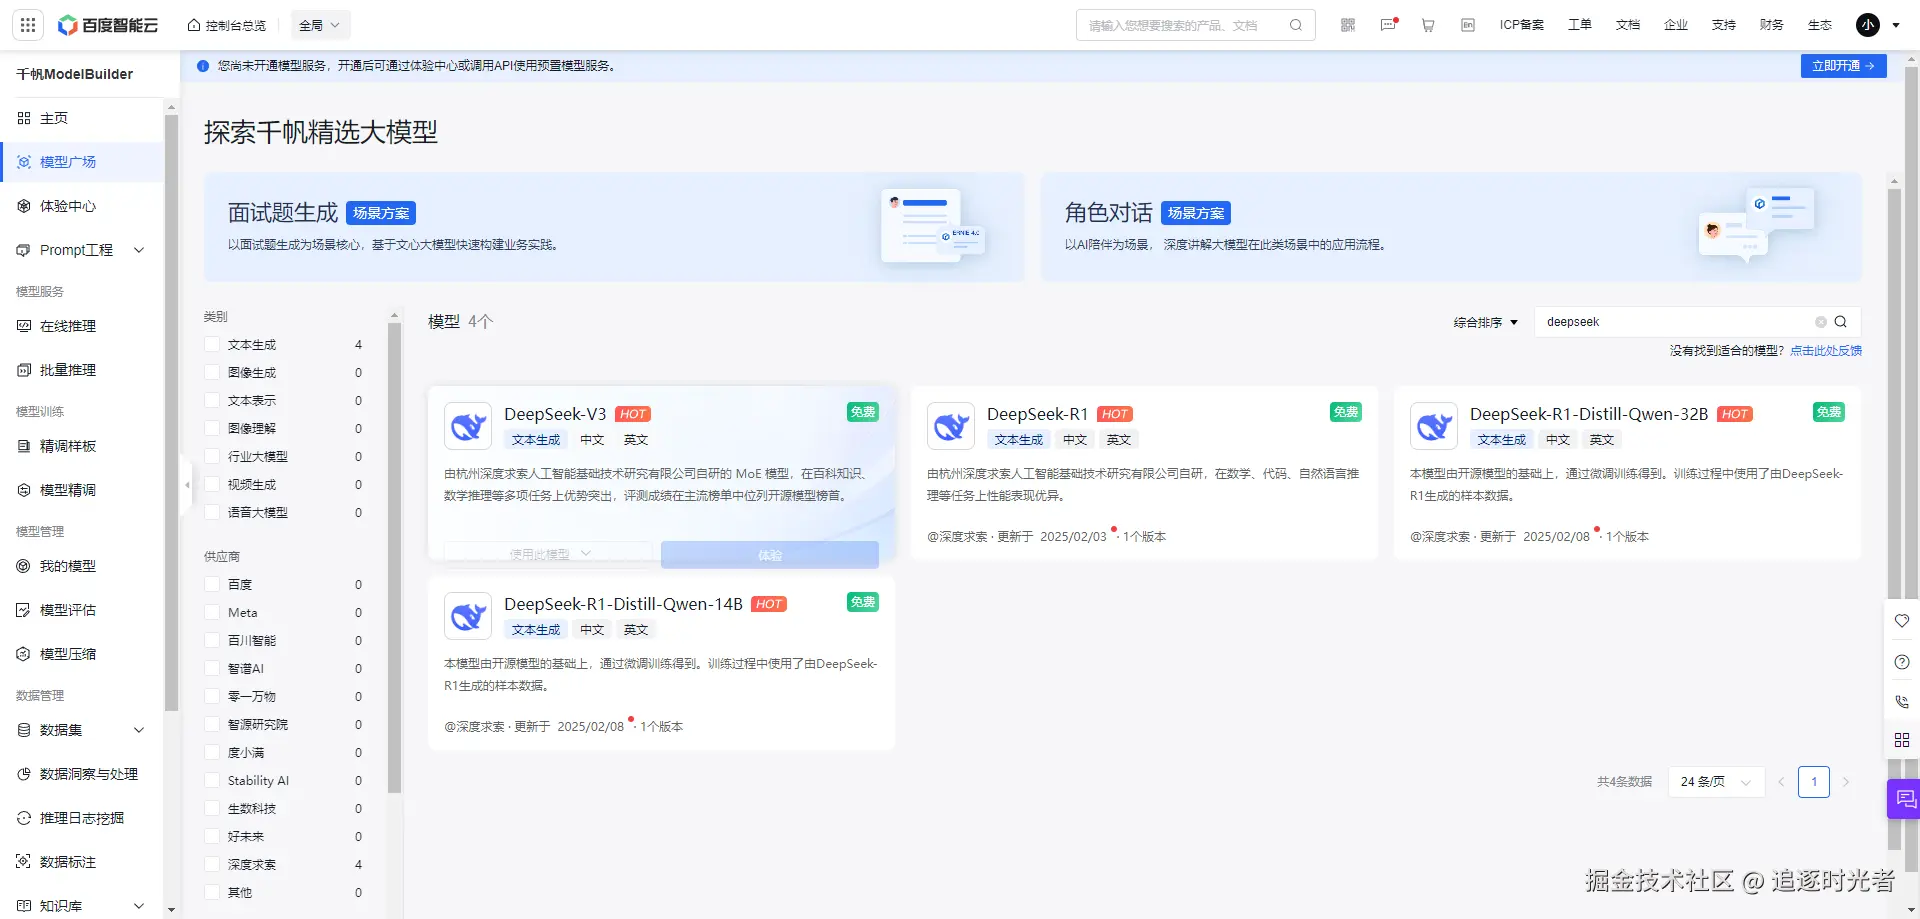
Task: Select 模型广场 in the sidebar
Action: click(x=82, y=162)
